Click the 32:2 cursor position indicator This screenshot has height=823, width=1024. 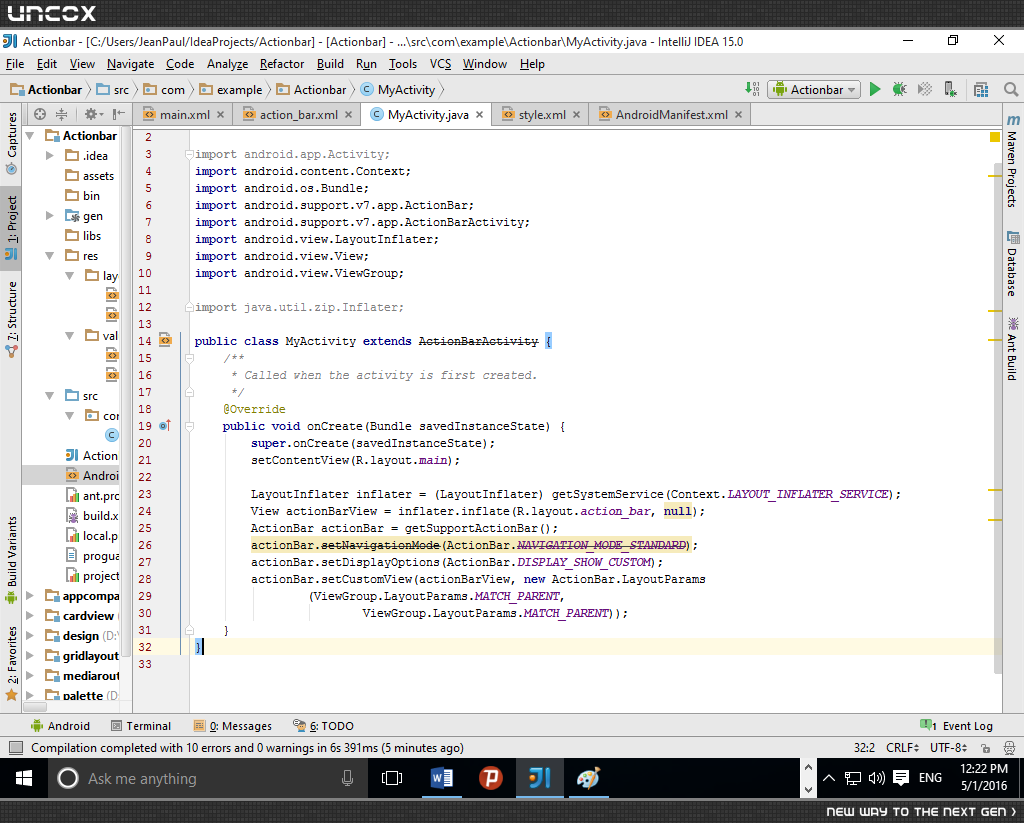point(864,748)
